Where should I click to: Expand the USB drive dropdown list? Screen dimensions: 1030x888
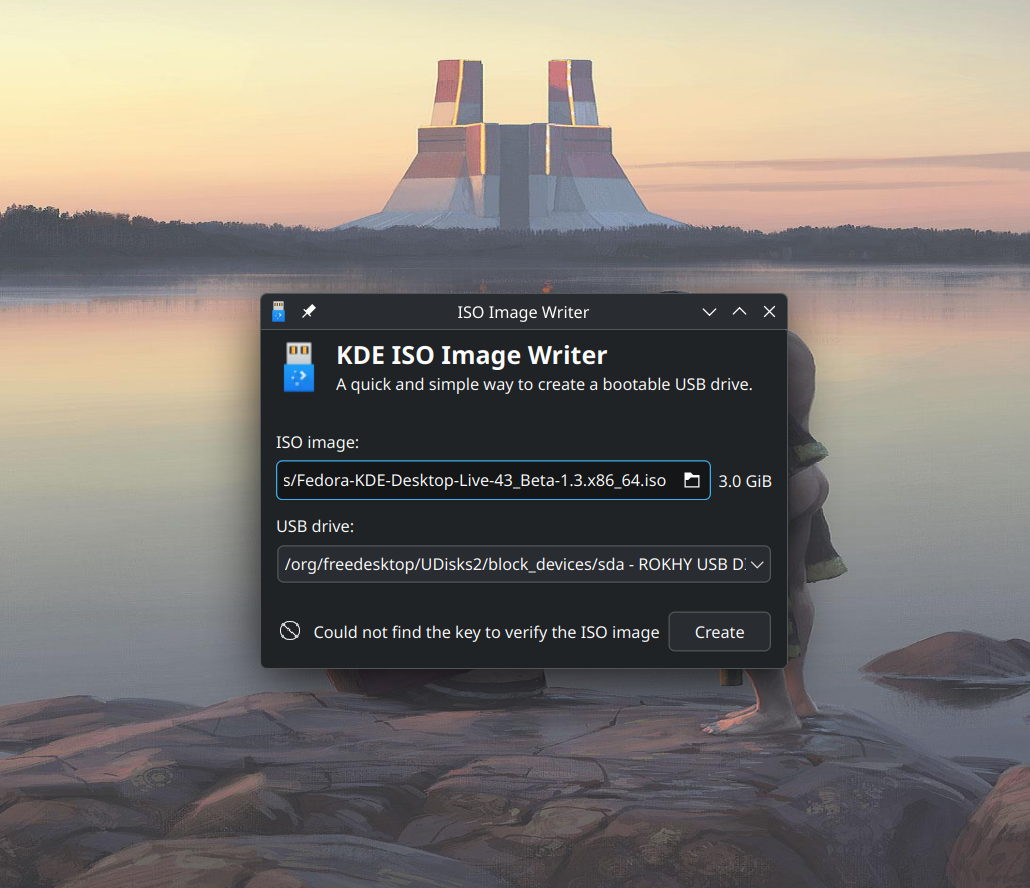[x=524, y=564]
